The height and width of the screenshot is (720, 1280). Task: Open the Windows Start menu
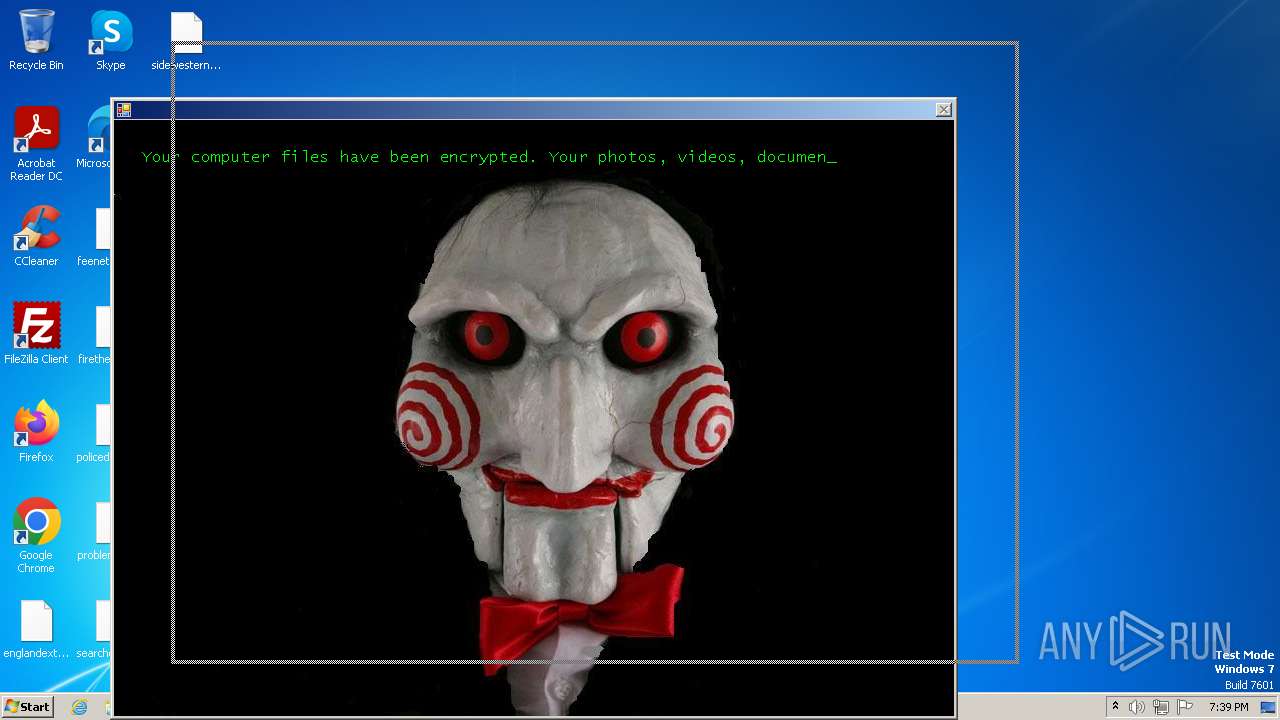[x=27, y=706]
